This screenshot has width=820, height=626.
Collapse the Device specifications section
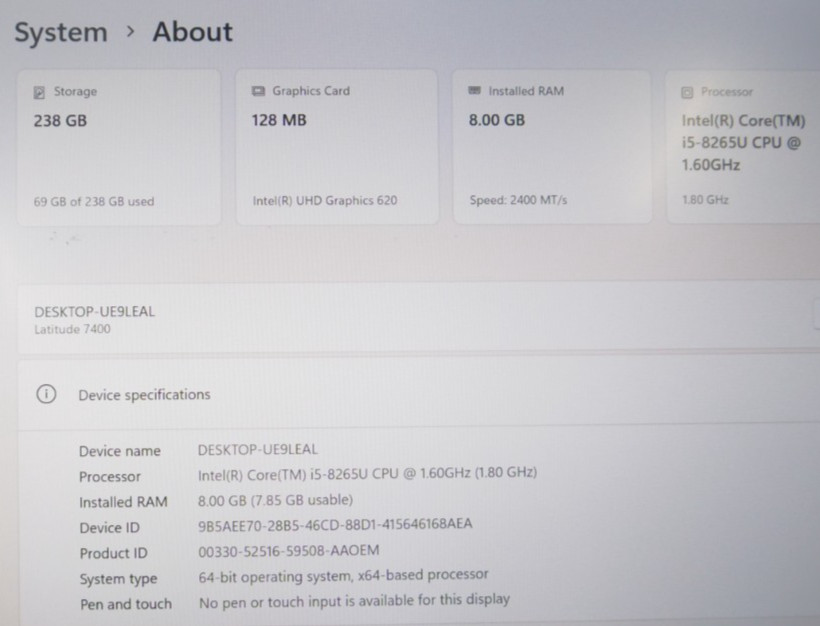(x=418, y=394)
